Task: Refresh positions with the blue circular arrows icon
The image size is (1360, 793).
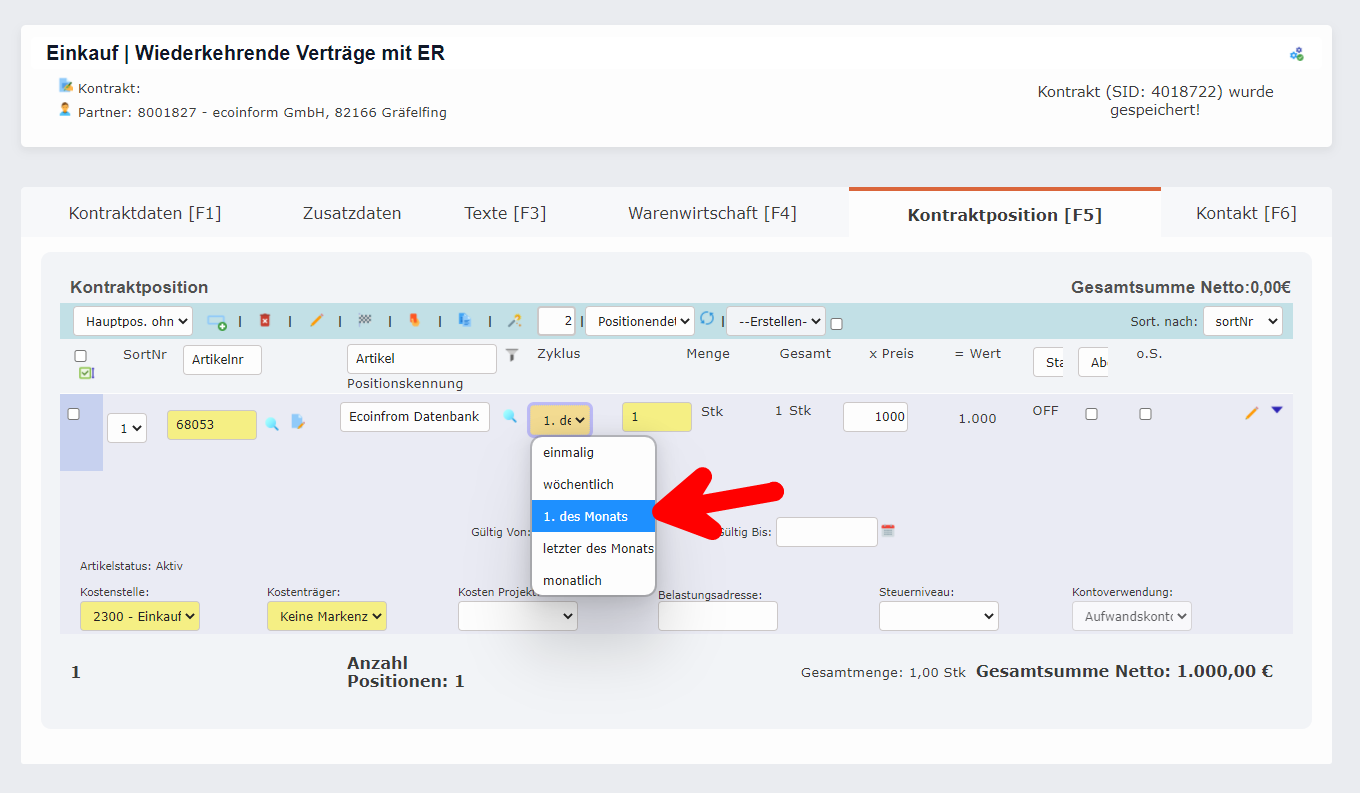Action: coord(706,319)
